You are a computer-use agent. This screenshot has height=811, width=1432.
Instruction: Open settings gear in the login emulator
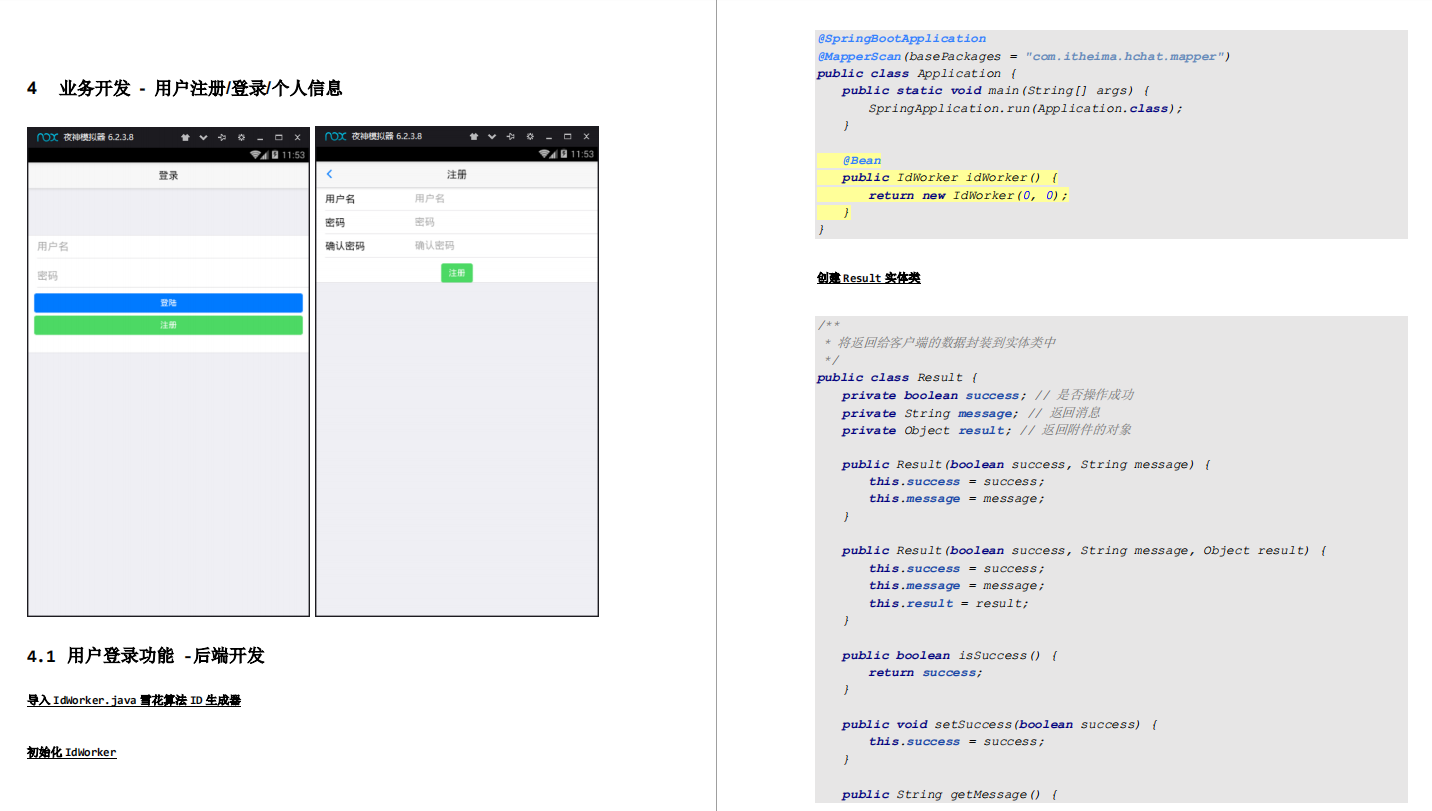point(241,137)
